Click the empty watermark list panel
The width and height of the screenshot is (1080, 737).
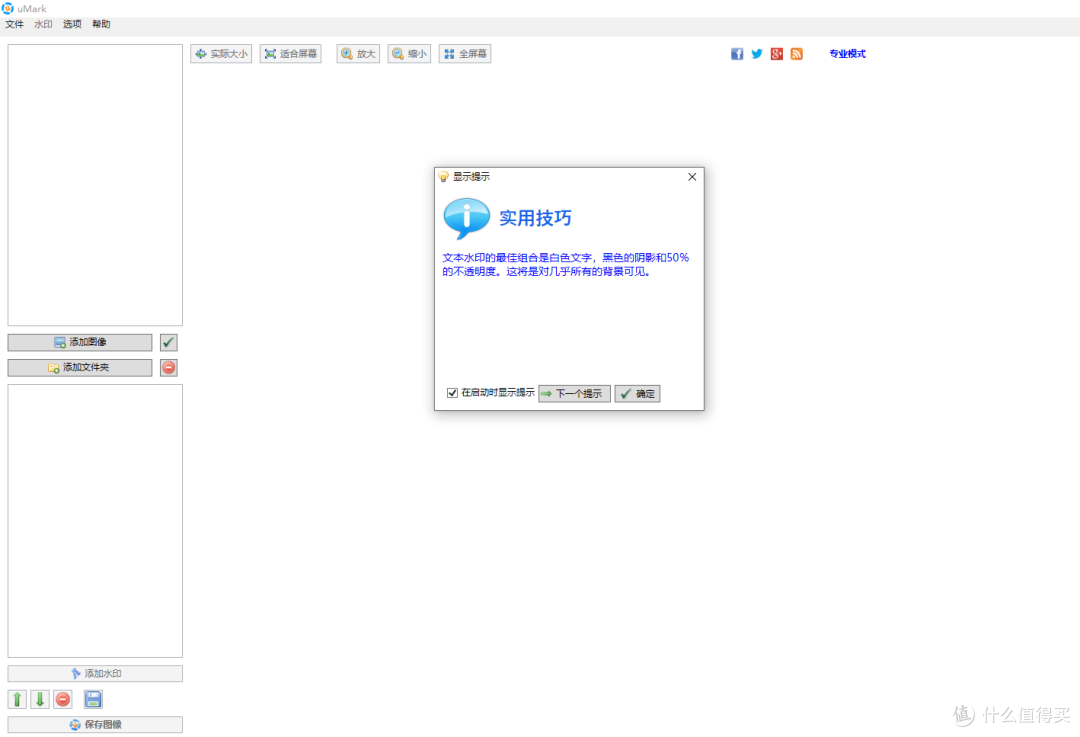pos(95,521)
